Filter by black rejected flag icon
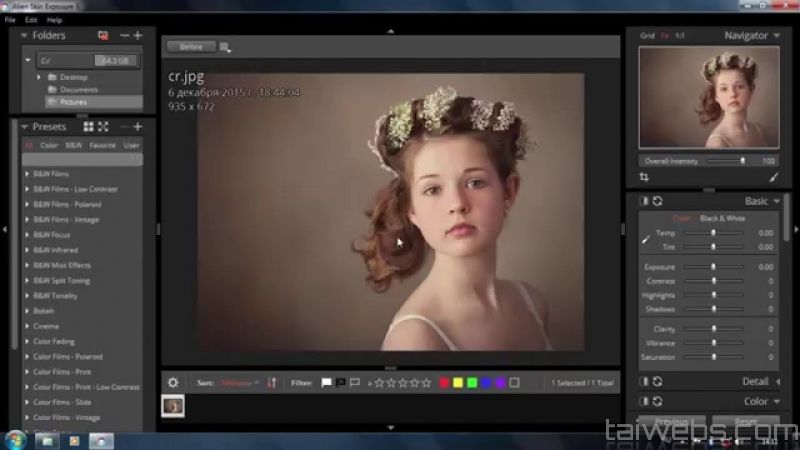Screen dimensions: 800x450 [x=340, y=382]
